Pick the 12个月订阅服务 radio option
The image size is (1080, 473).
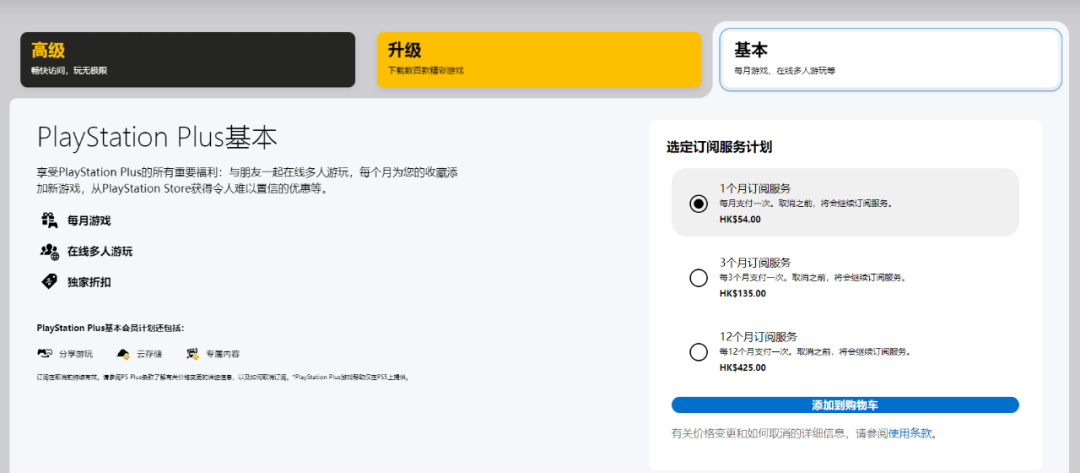698,352
